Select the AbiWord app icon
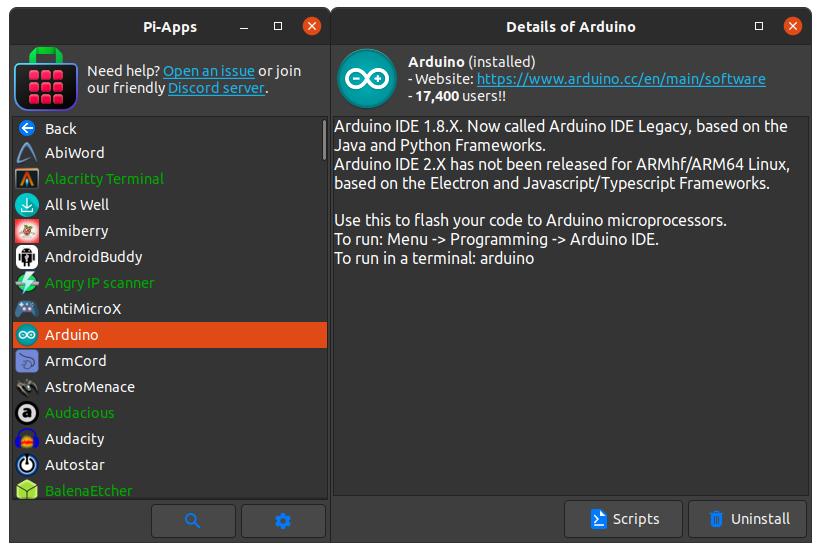Viewport: 821px width, 552px height. (x=27, y=153)
